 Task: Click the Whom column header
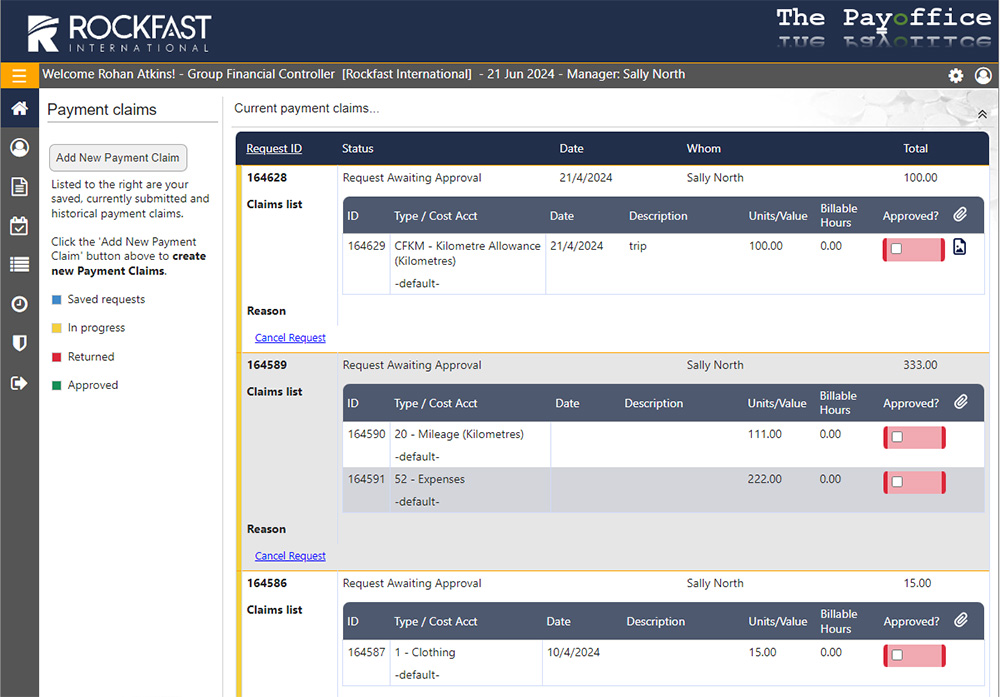pyautogui.click(x=703, y=149)
